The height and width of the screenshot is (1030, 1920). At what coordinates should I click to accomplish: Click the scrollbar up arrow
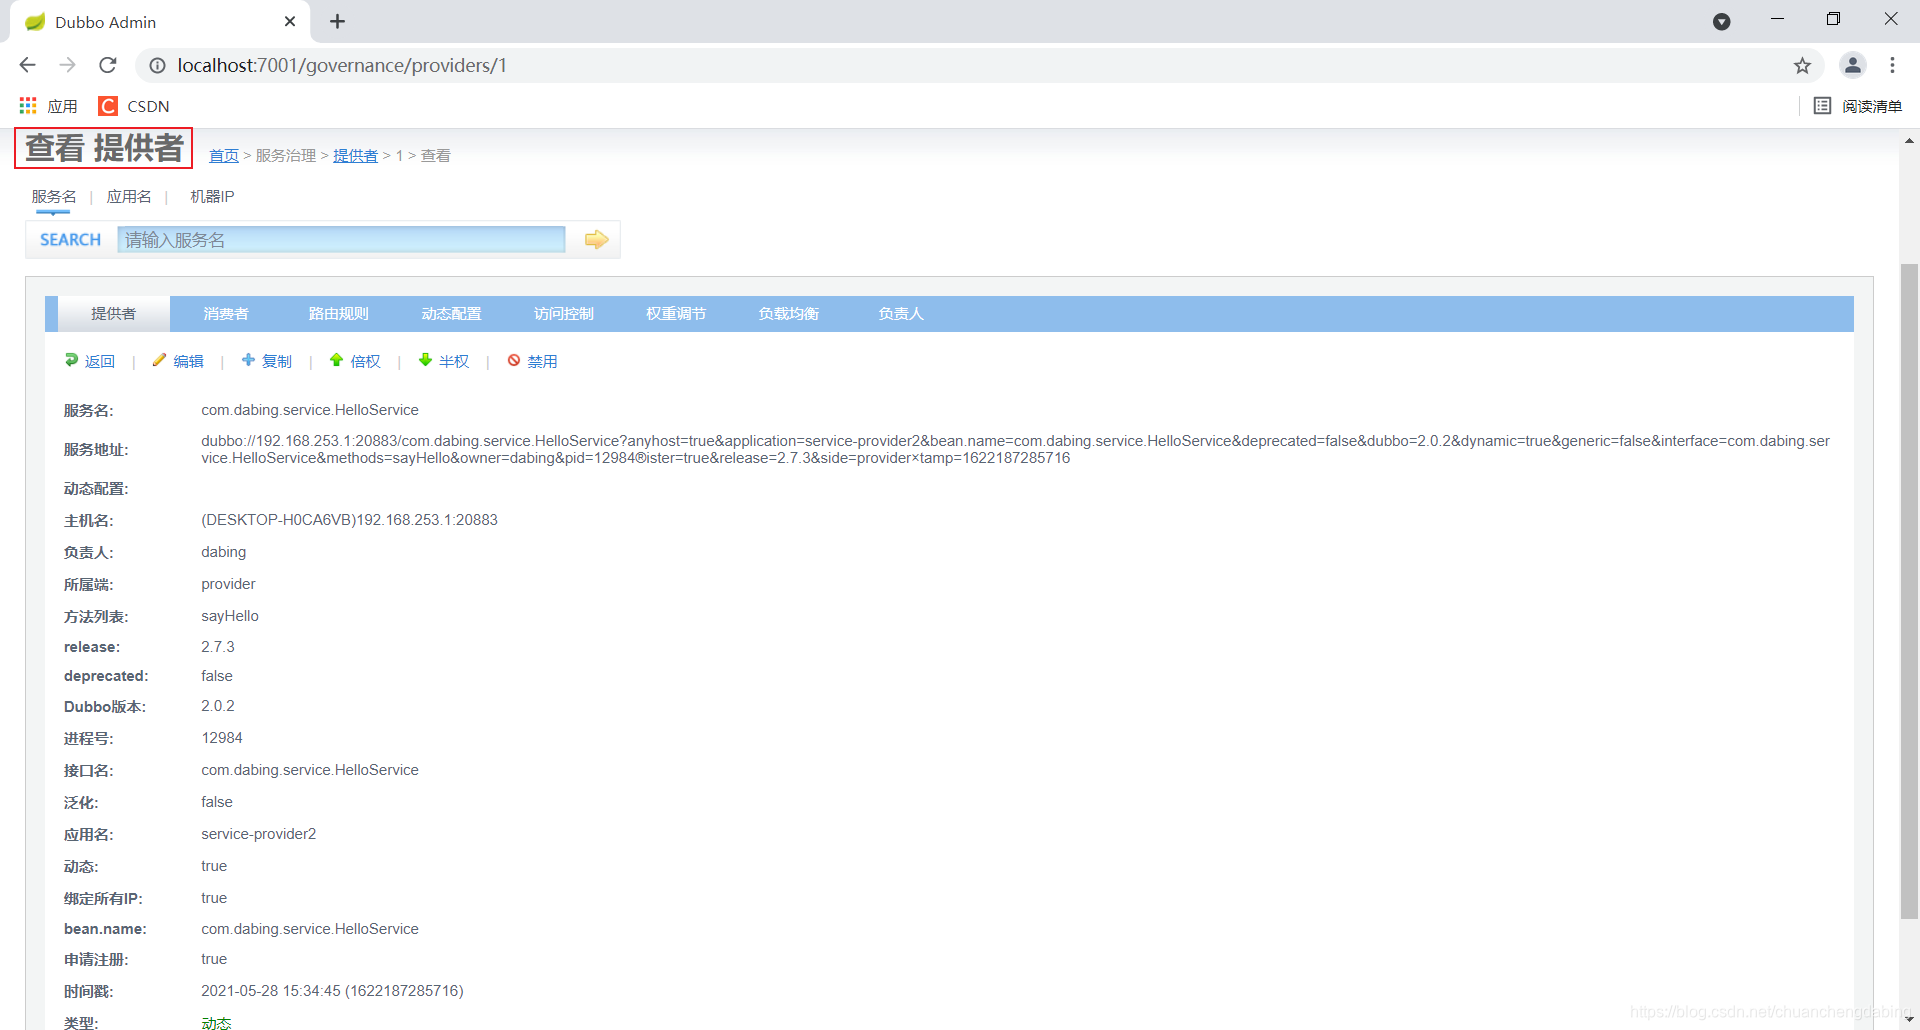coord(1909,141)
